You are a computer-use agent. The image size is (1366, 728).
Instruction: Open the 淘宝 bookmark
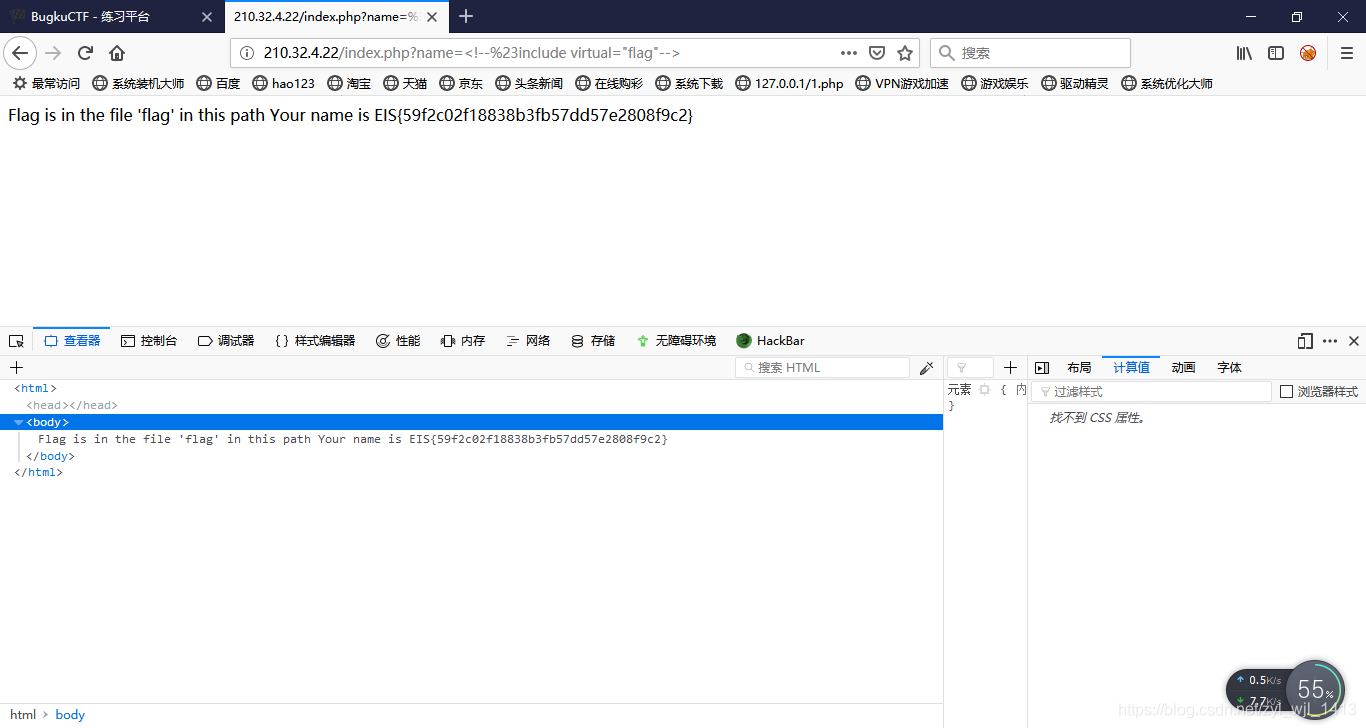click(x=349, y=83)
